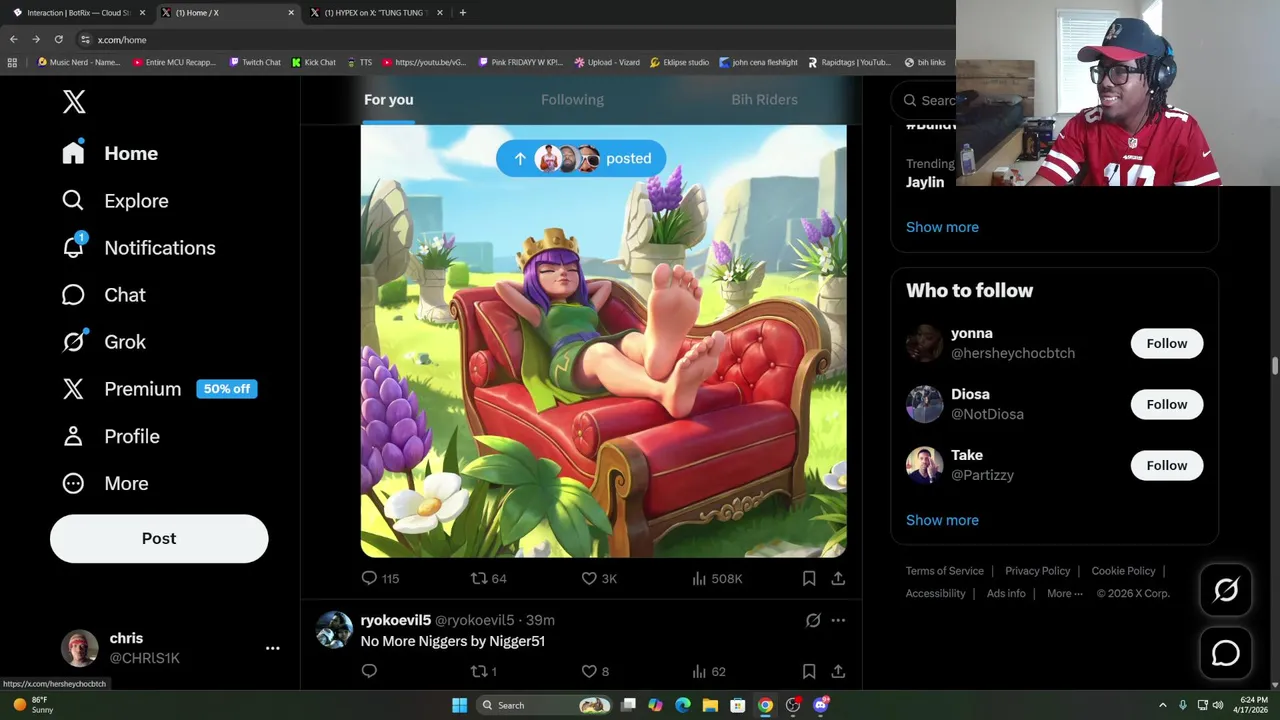
Task: Share the image post
Action: 838,578
